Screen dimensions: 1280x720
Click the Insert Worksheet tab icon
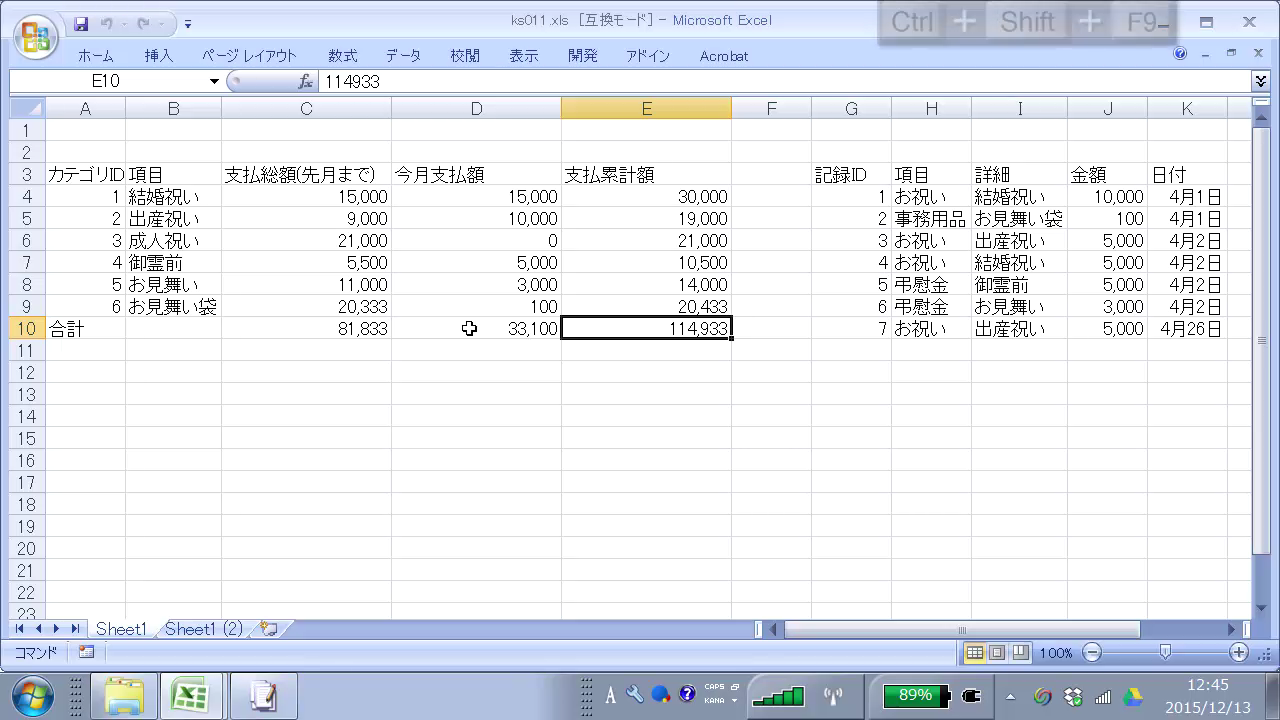(x=268, y=629)
